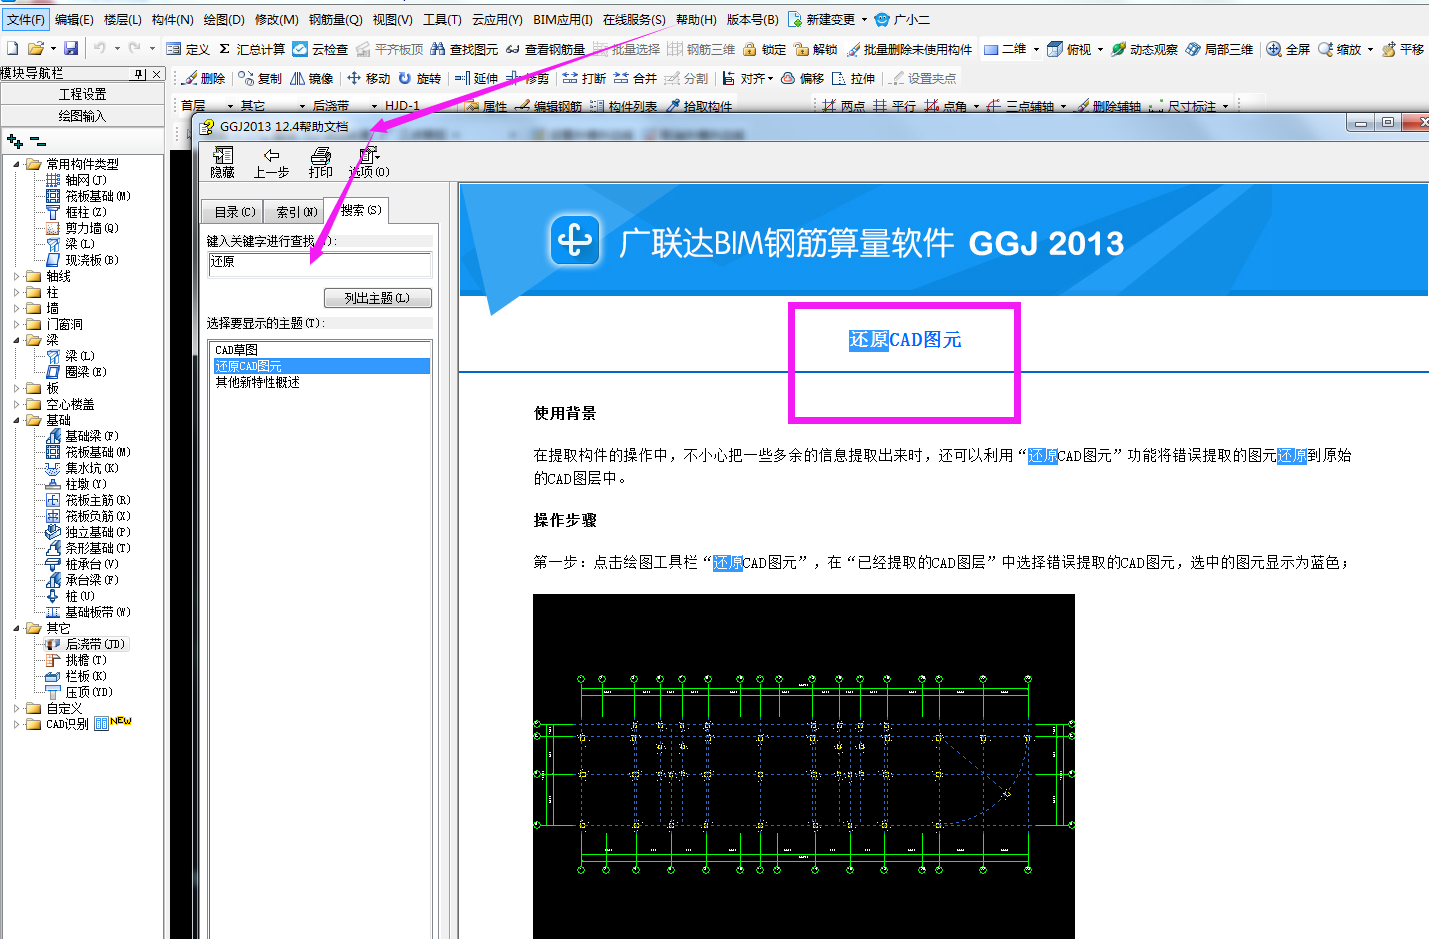Select the 拉伸 stretch tool
The height and width of the screenshot is (939, 1429).
coord(853,78)
